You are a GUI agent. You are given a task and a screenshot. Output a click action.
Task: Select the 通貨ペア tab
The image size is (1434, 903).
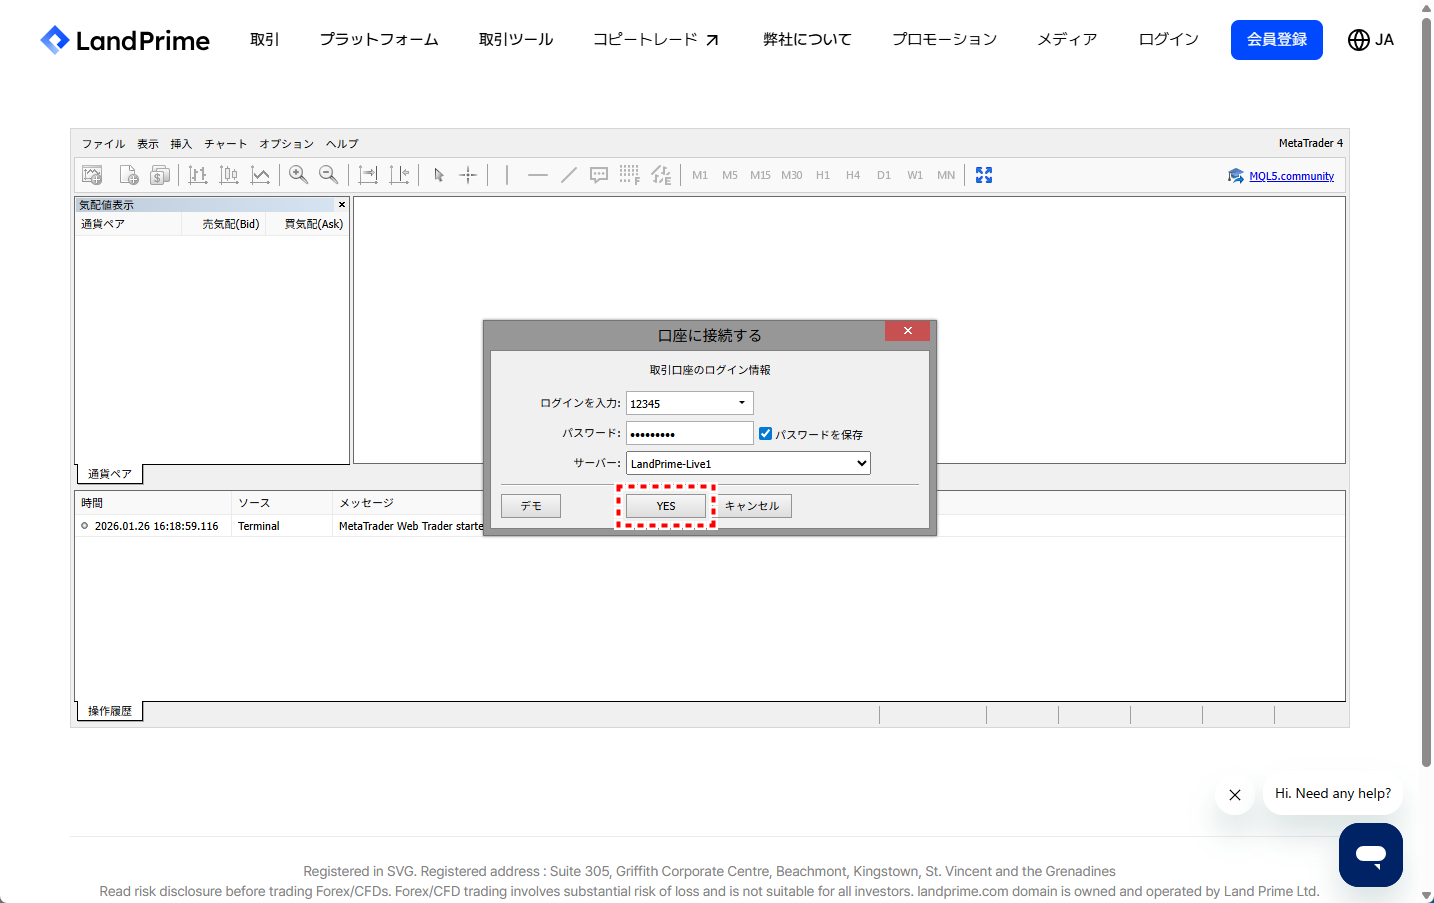pyautogui.click(x=110, y=474)
